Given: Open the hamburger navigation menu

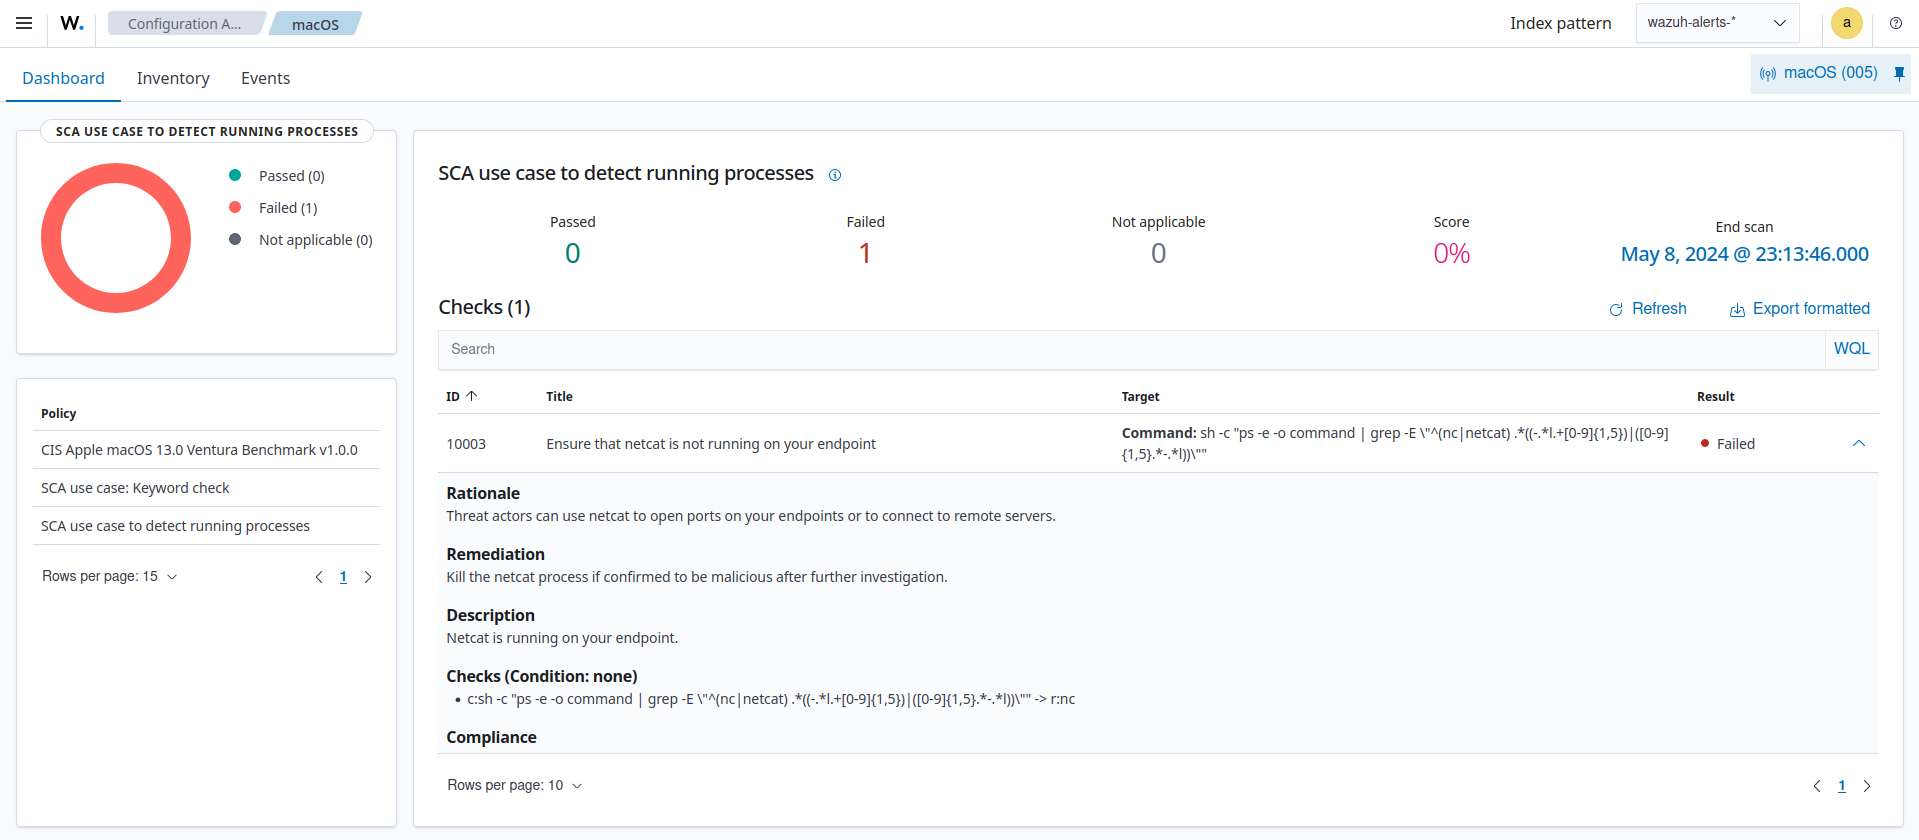Looking at the screenshot, I should click(x=24, y=23).
